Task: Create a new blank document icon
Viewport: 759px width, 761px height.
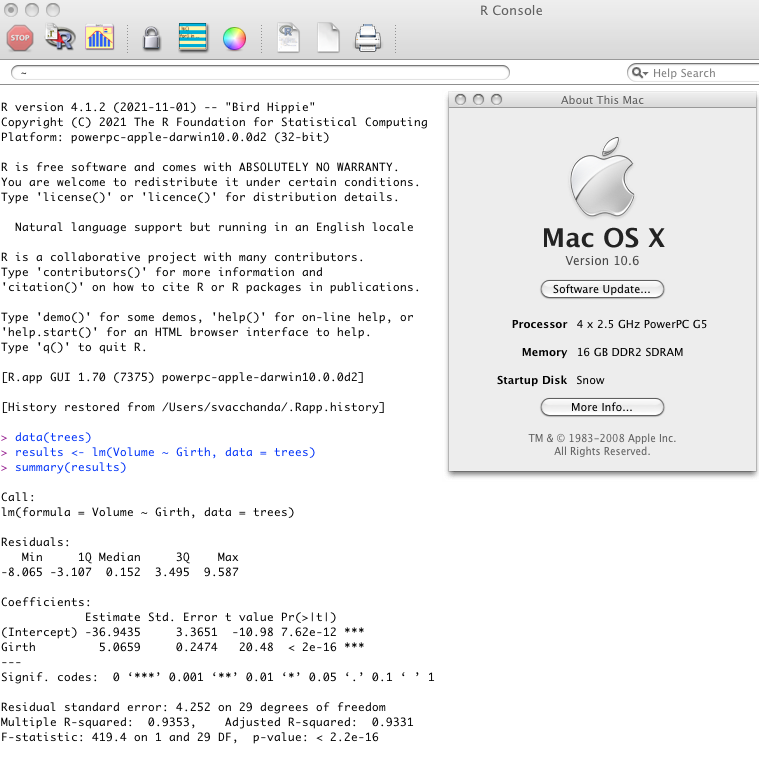Action: coord(328,38)
